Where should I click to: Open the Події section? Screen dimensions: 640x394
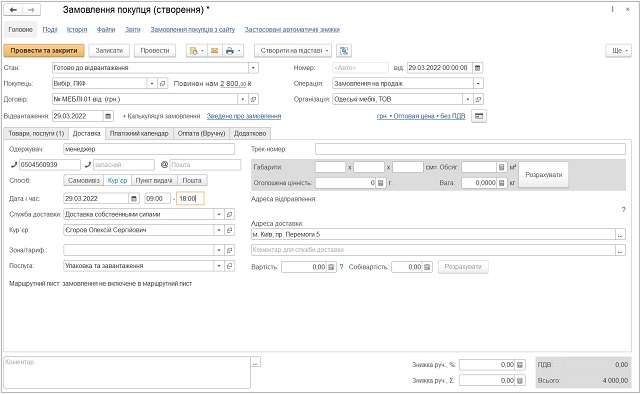[50, 30]
